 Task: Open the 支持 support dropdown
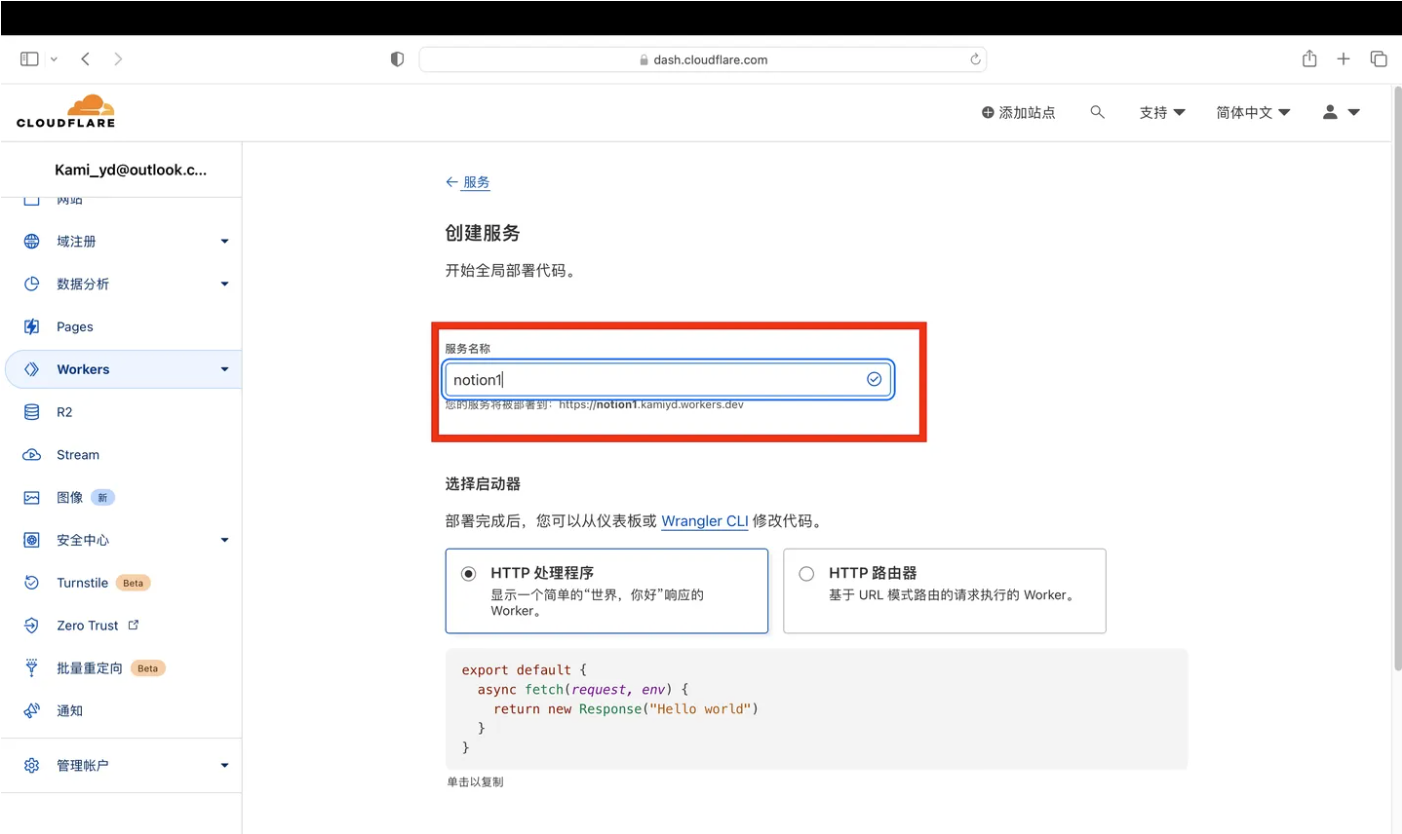point(1161,113)
